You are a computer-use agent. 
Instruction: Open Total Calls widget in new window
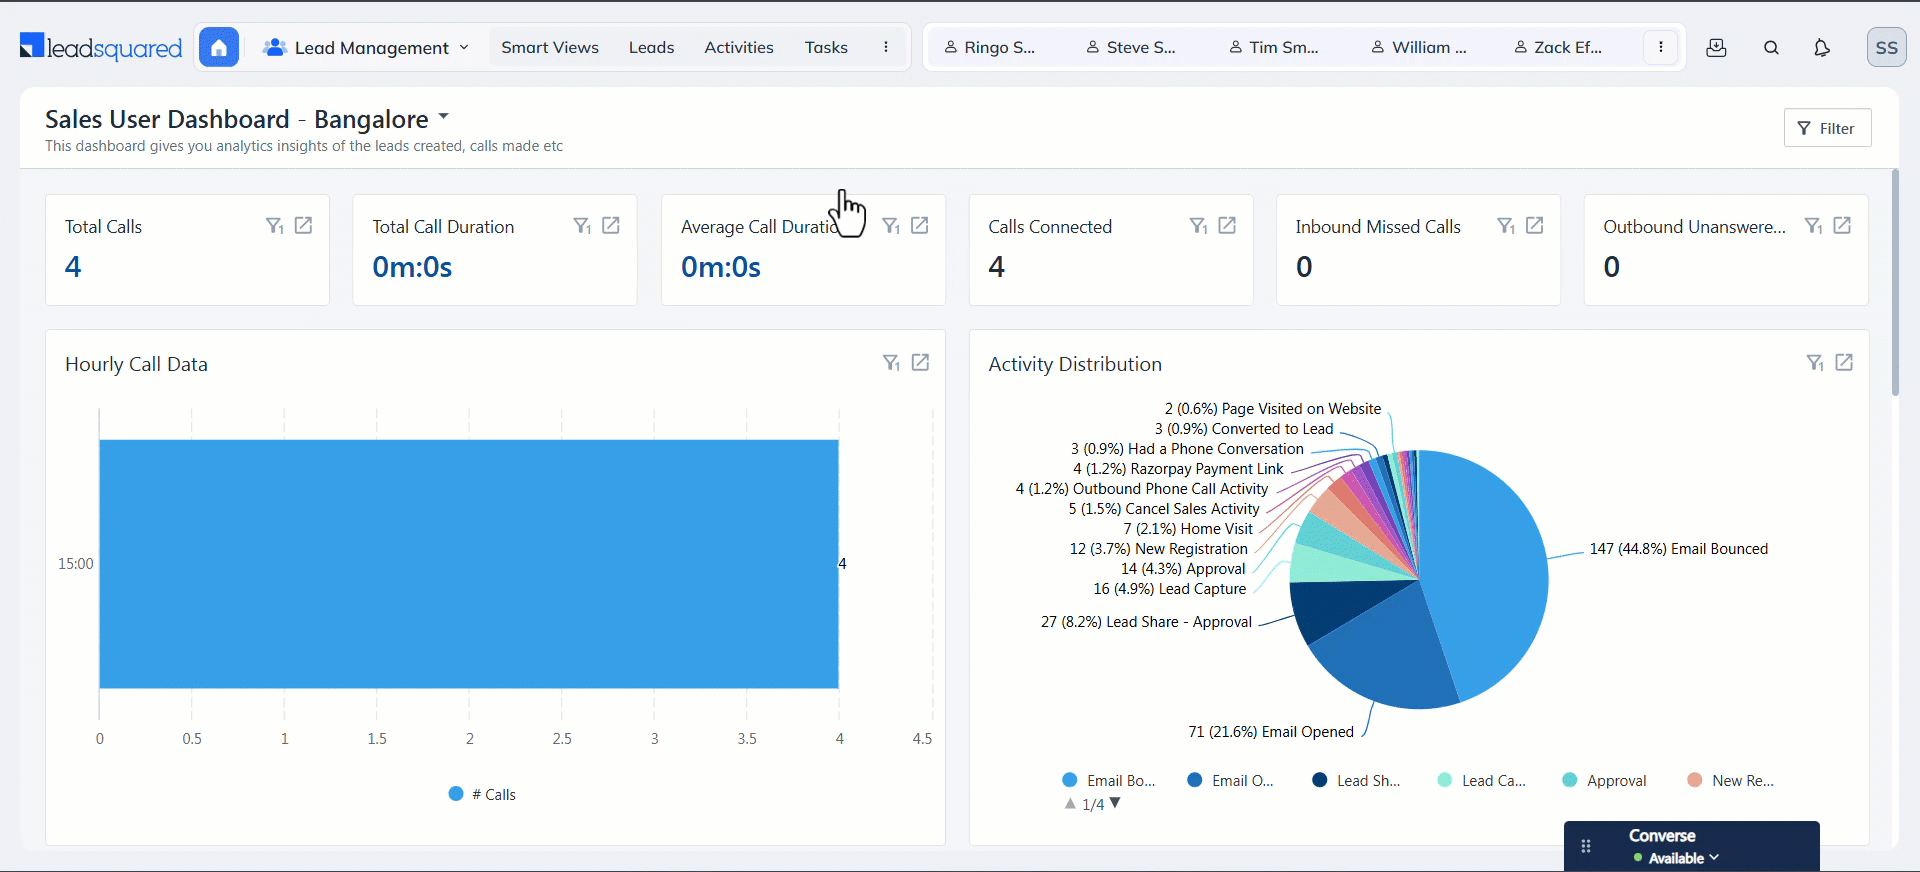(x=303, y=226)
